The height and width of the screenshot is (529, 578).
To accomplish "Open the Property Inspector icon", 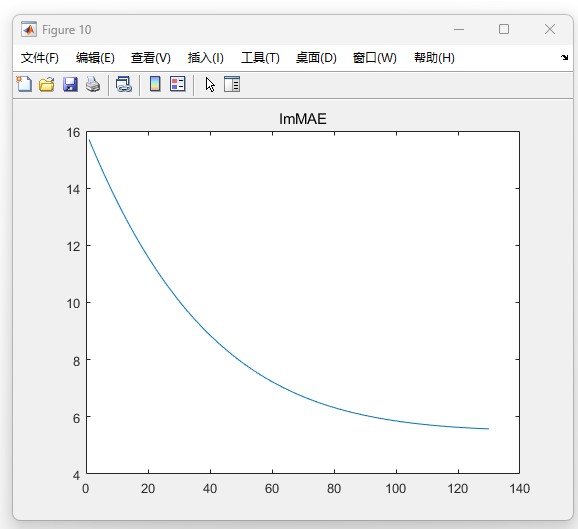I will (232, 84).
